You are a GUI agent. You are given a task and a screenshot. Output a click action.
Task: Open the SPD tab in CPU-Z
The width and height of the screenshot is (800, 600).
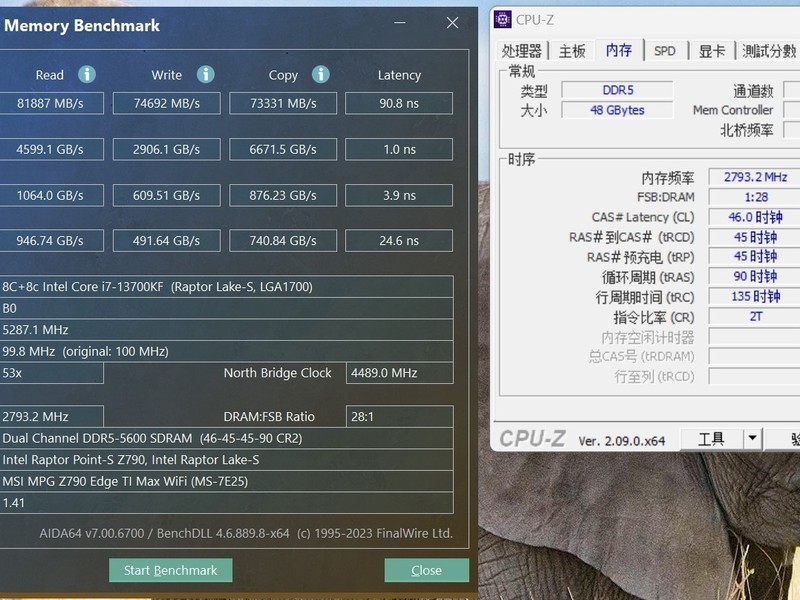coord(665,51)
